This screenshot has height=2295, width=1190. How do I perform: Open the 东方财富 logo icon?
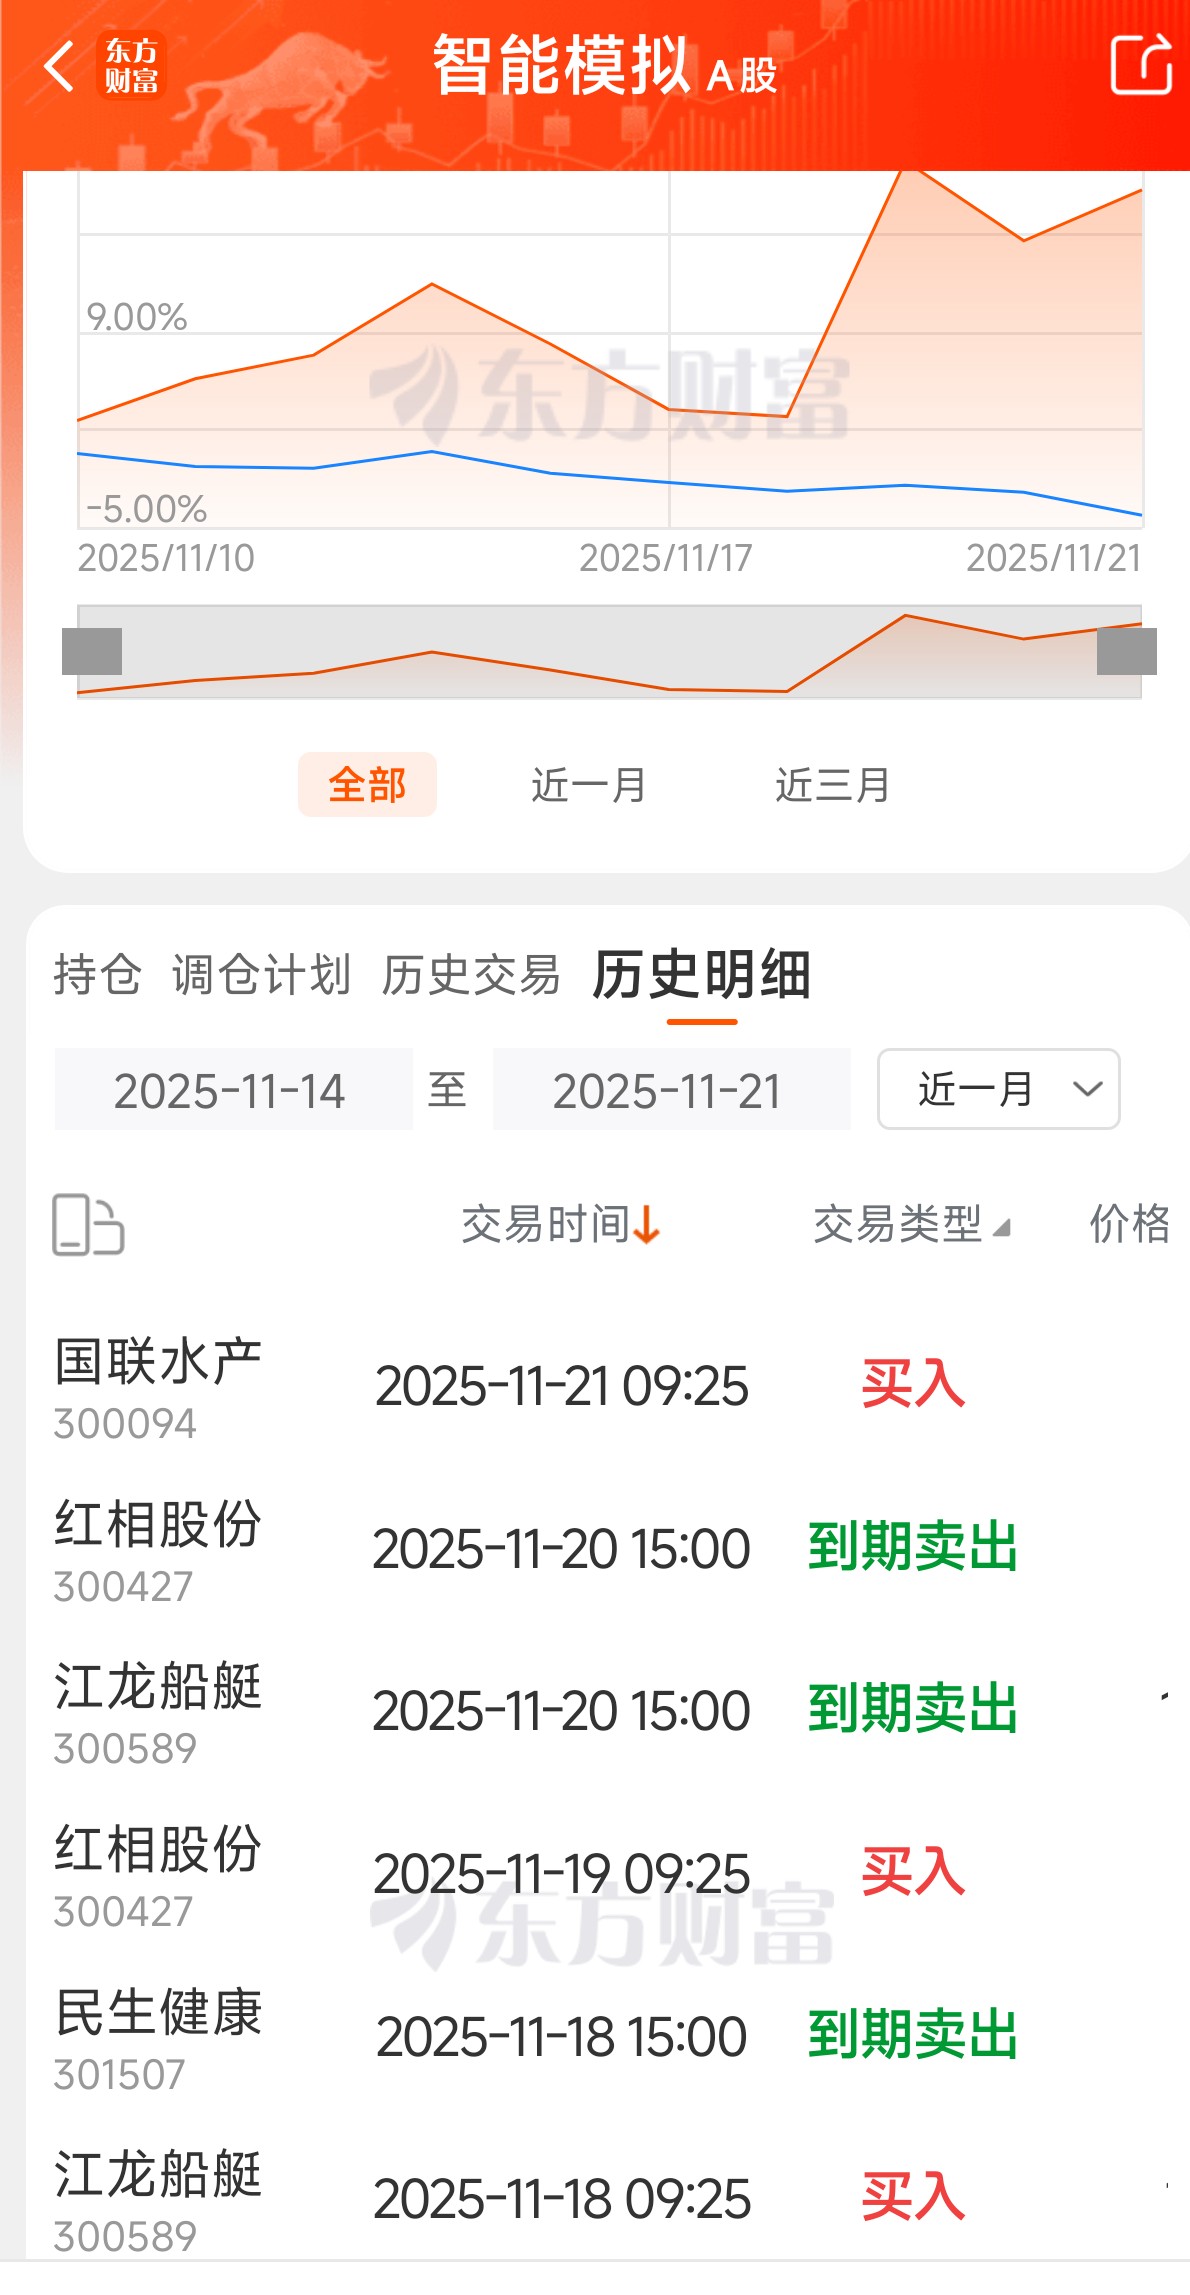point(131,67)
